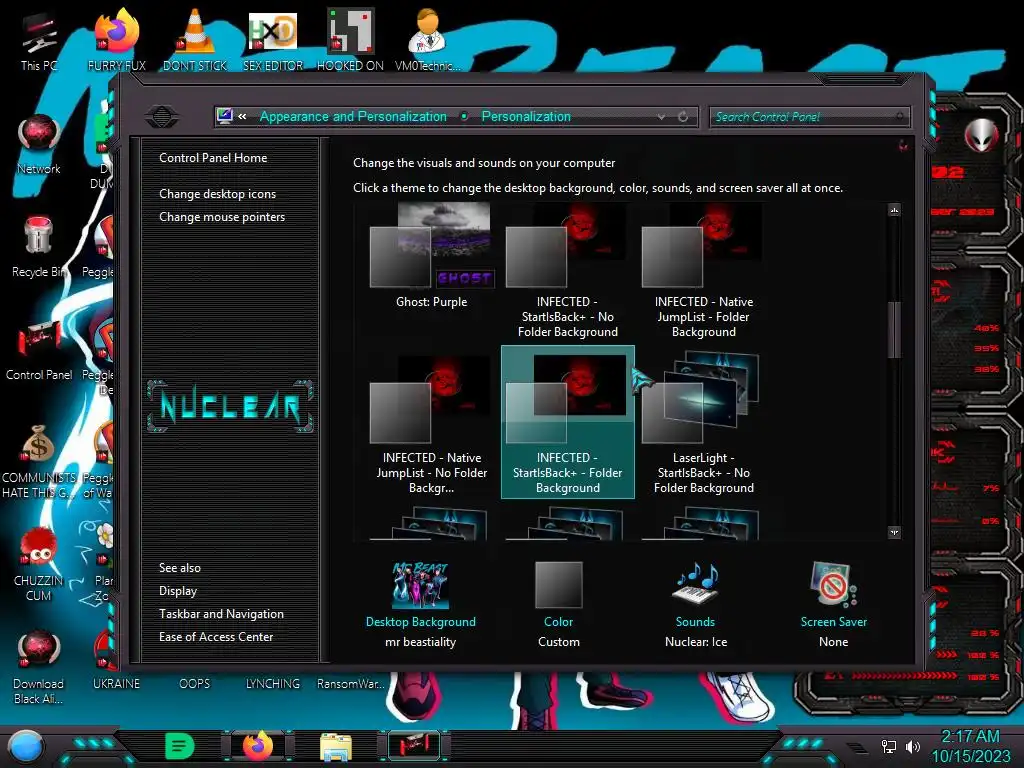The image size is (1024, 768).
Task: Open the HOOKED ON desktop shortcut
Action: 350,40
